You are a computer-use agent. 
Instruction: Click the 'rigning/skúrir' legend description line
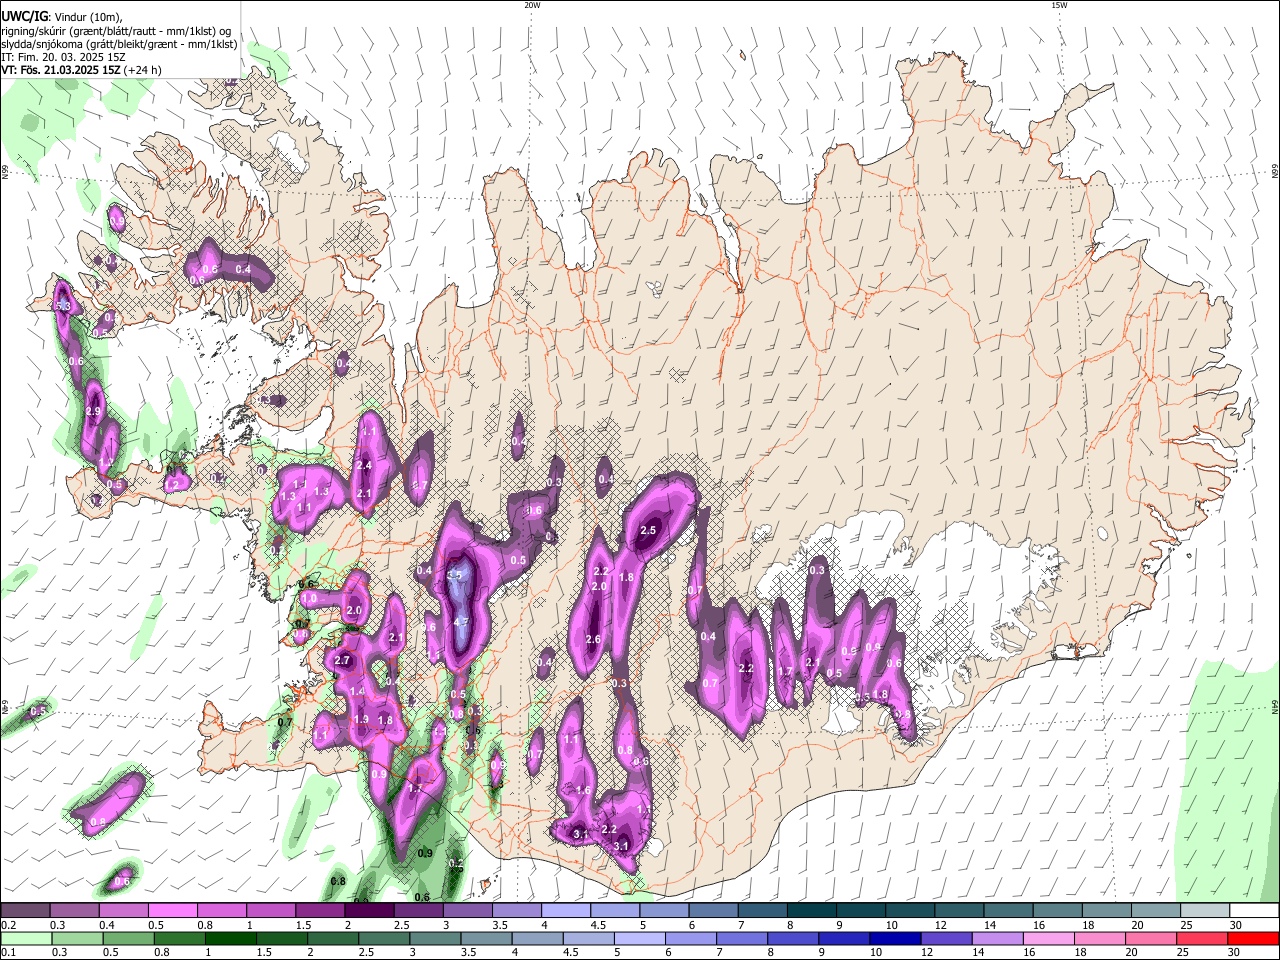pos(116,31)
